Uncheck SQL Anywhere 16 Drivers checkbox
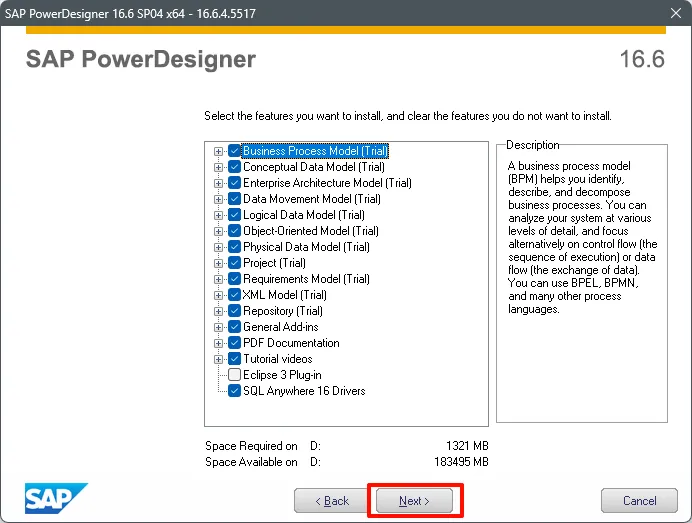 coord(234,391)
